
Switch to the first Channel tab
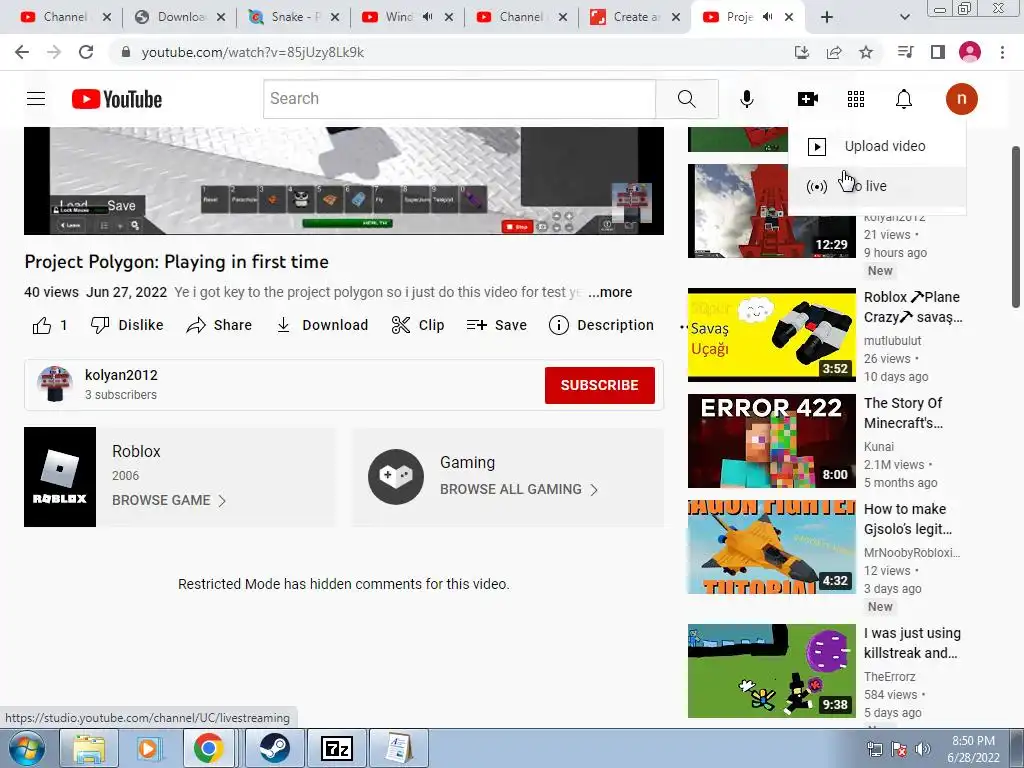point(65,17)
